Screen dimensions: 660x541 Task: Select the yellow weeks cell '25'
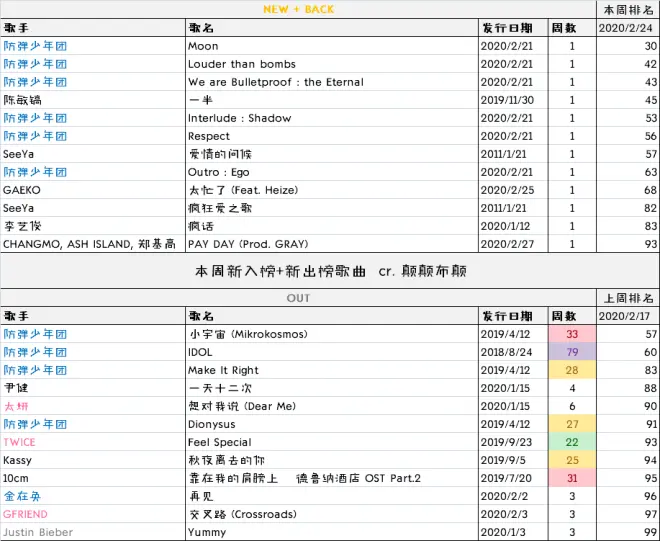tap(572, 460)
